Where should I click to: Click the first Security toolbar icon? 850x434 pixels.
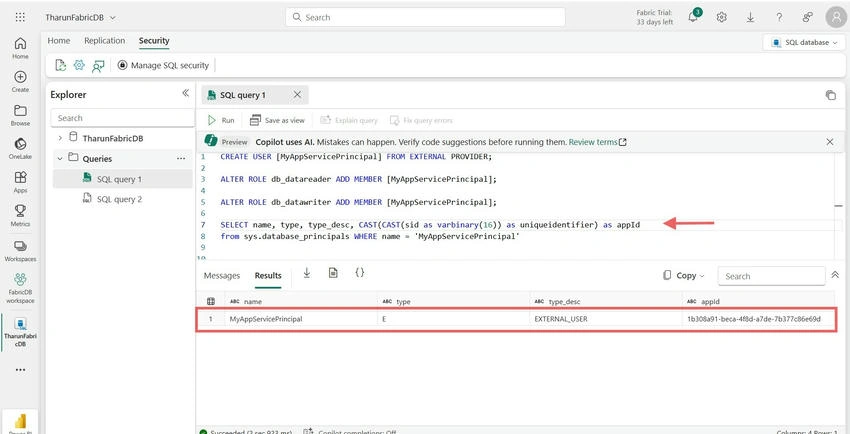coord(61,65)
